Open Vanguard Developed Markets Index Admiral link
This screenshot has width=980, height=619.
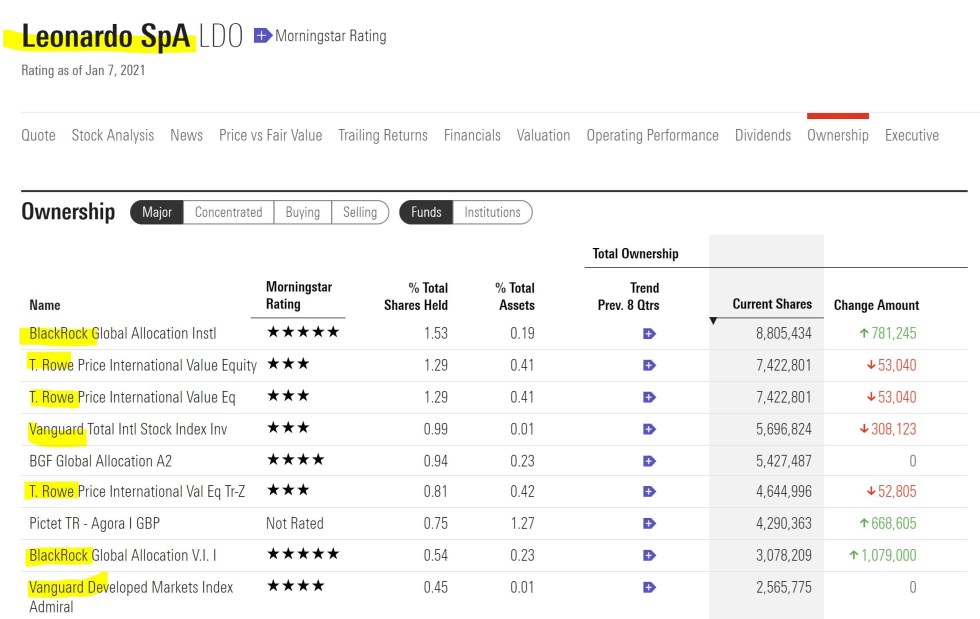click(131, 596)
